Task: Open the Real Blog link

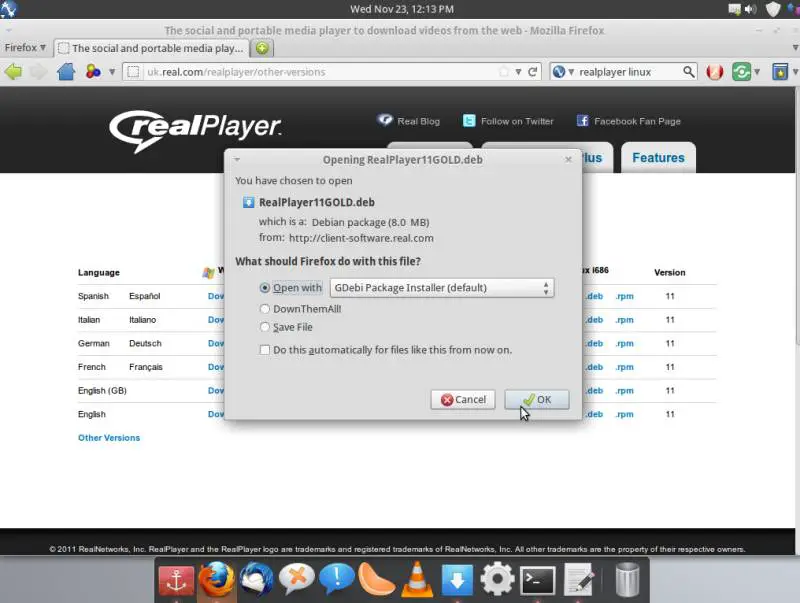Action: pyautogui.click(x=418, y=121)
